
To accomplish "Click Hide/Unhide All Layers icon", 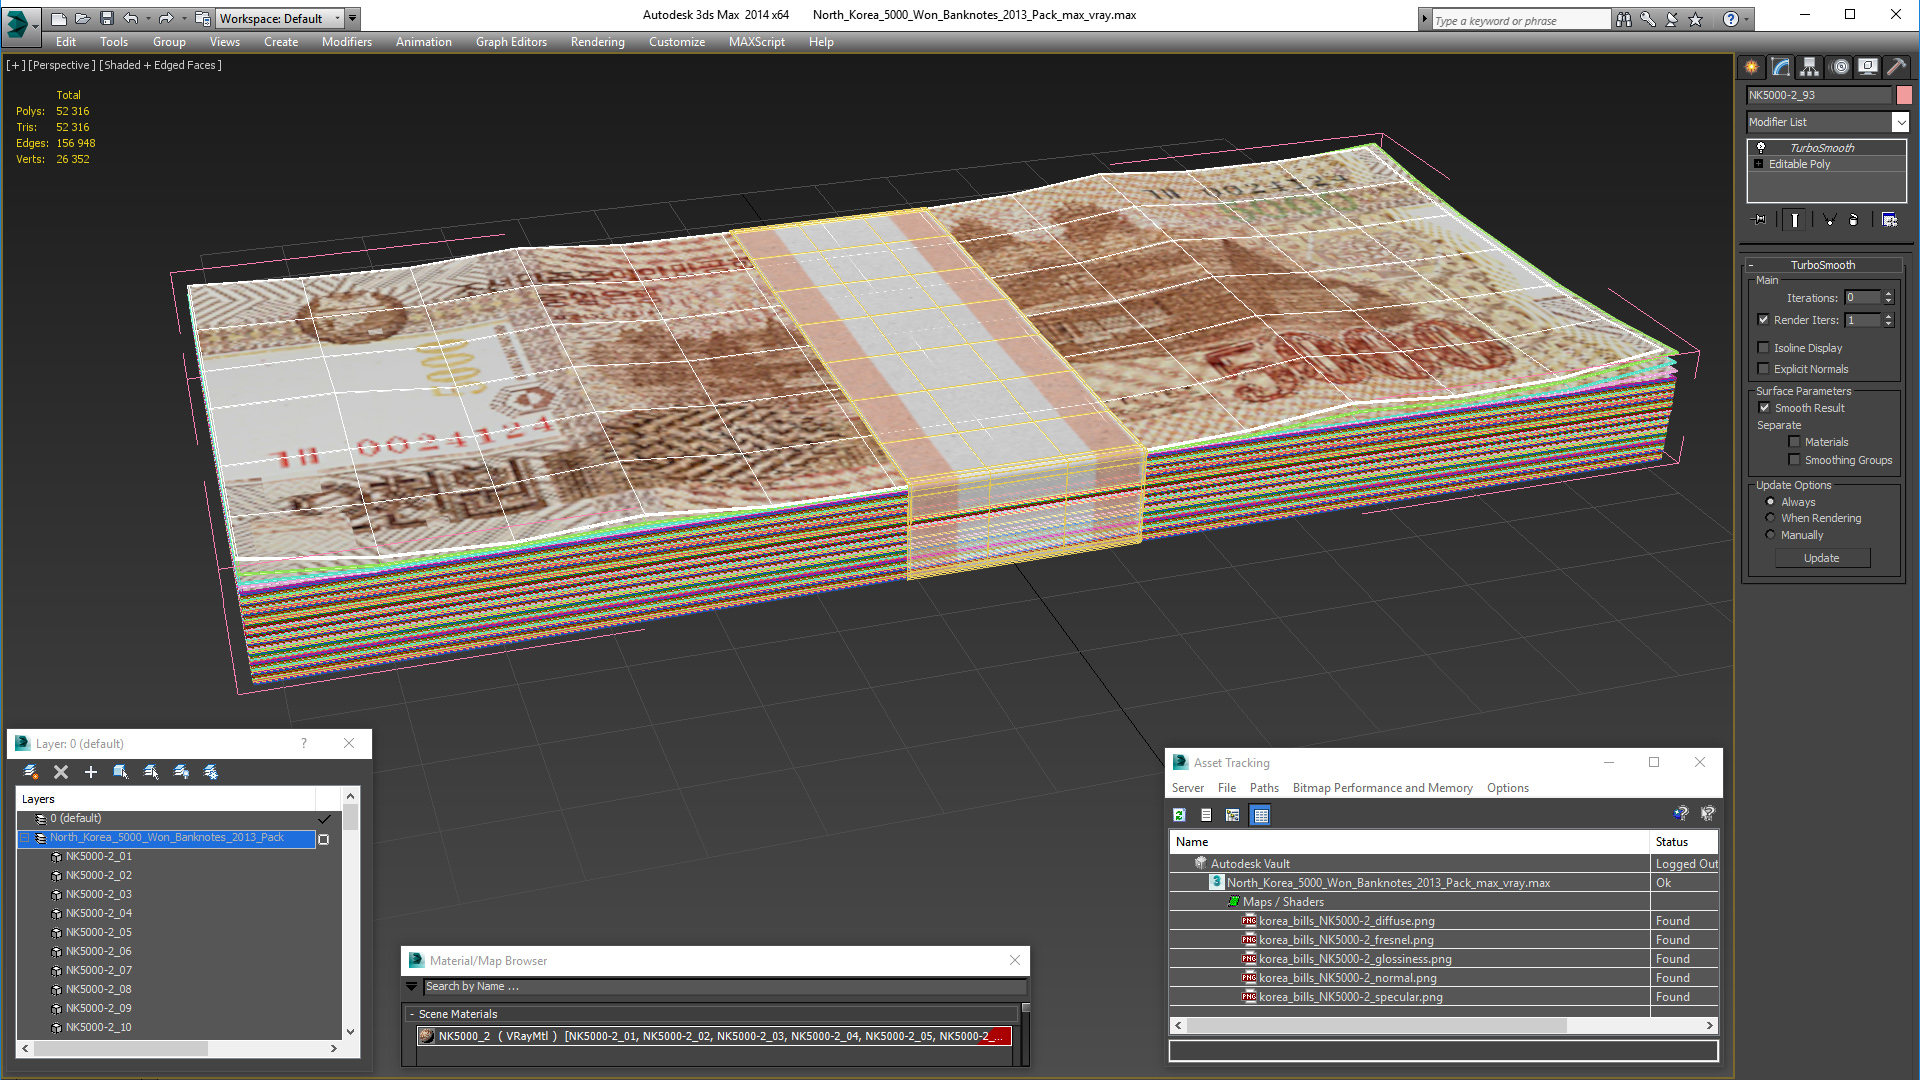I will (181, 772).
